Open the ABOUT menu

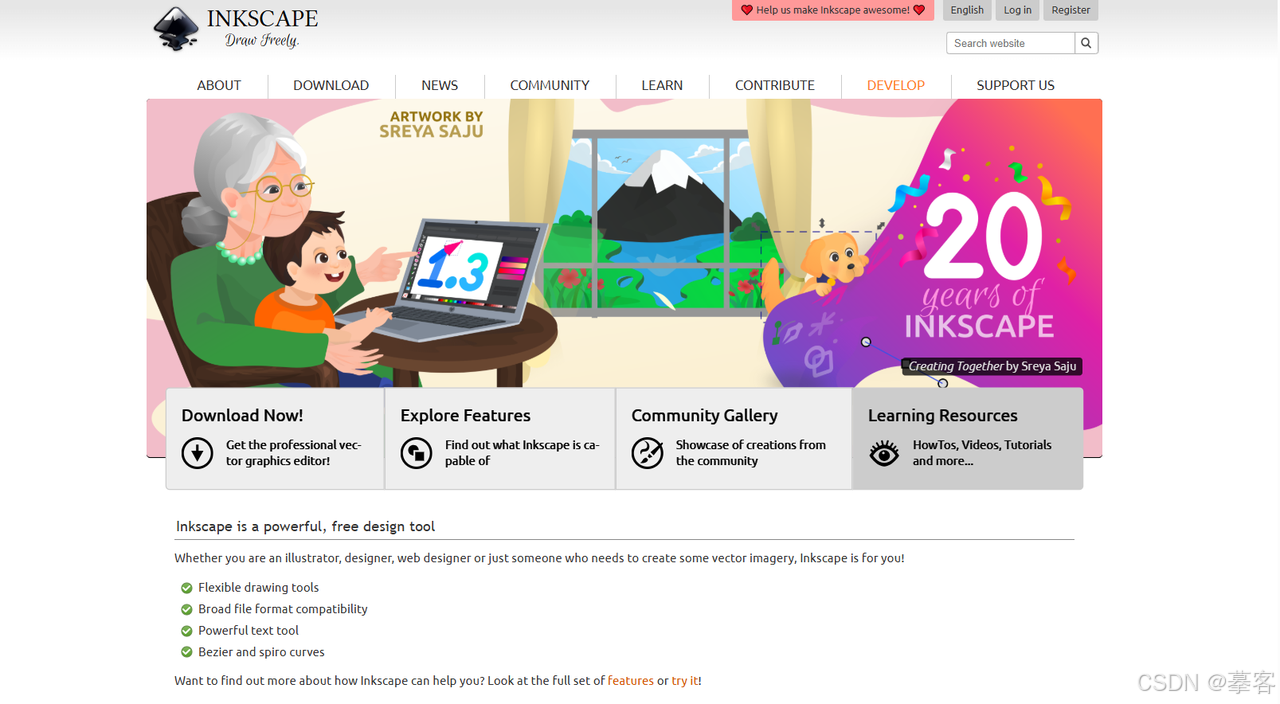pos(219,85)
